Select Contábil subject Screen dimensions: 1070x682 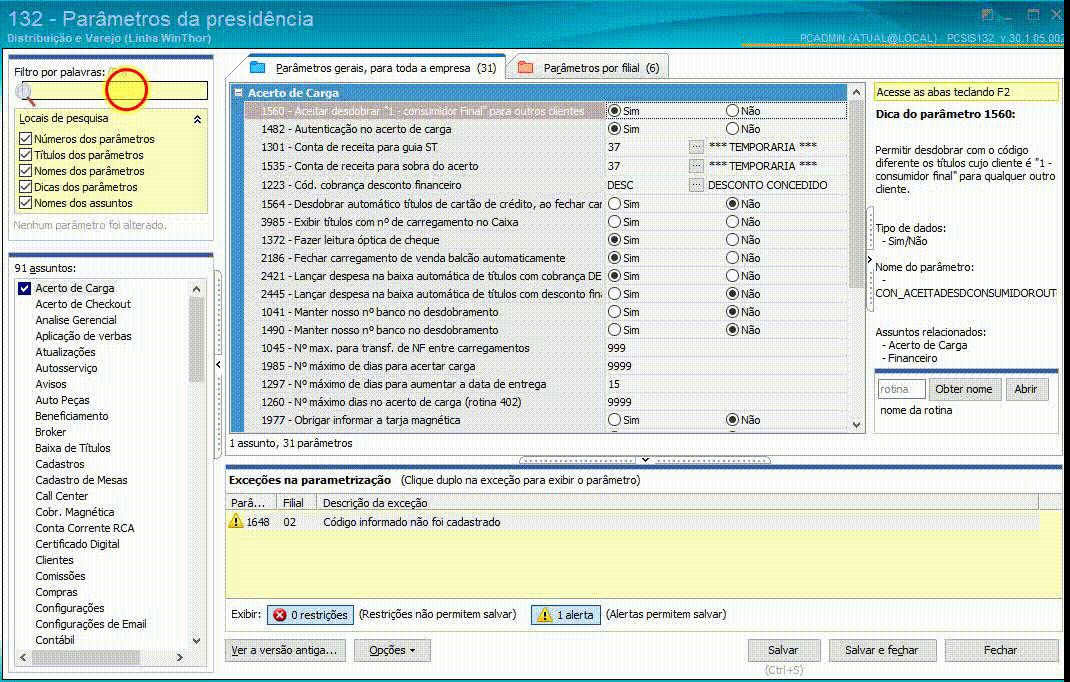pos(55,640)
